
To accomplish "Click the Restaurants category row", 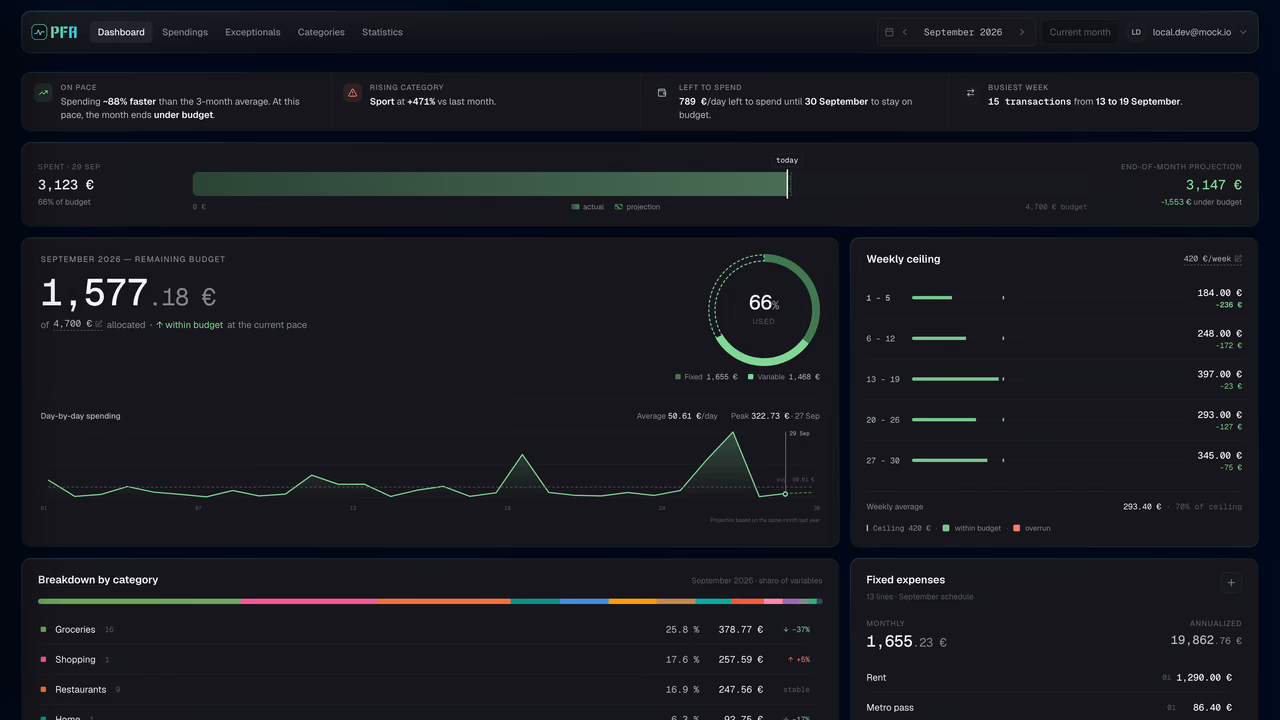I will (x=430, y=690).
